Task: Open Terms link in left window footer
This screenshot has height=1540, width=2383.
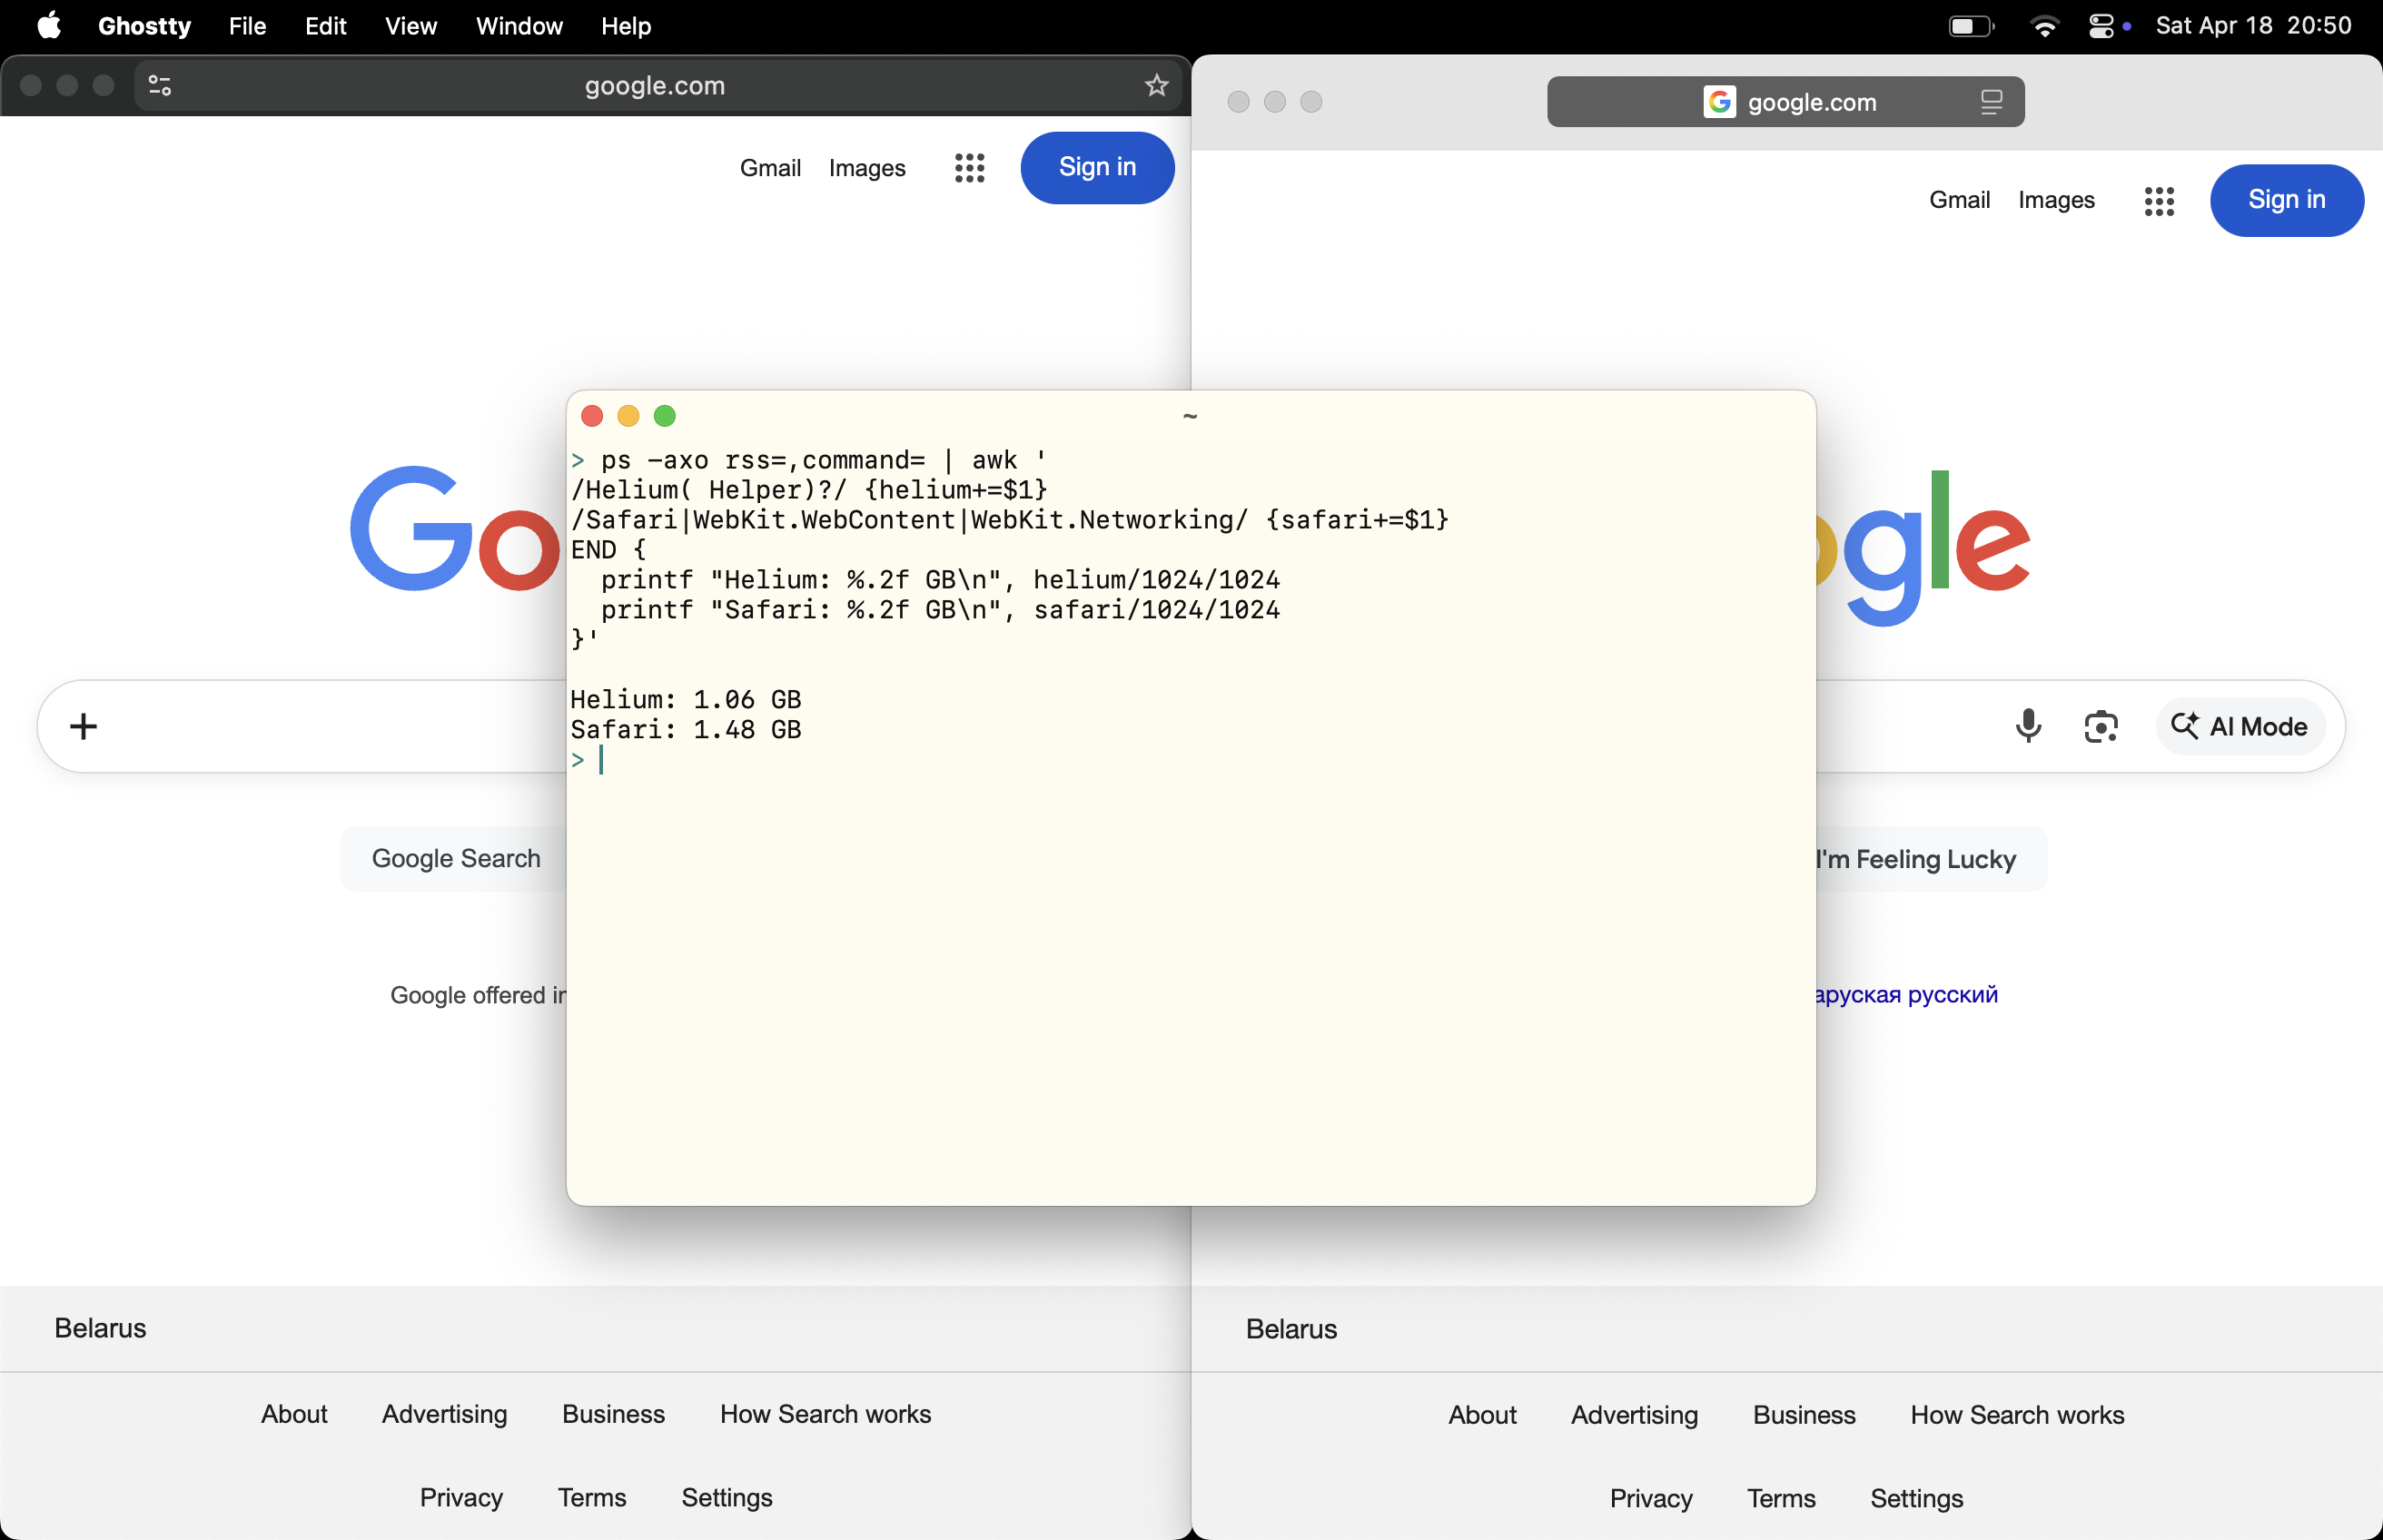Action: click(592, 1497)
